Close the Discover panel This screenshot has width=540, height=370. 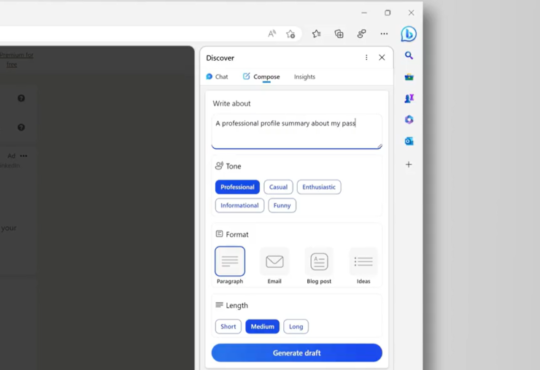tap(382, 58)
